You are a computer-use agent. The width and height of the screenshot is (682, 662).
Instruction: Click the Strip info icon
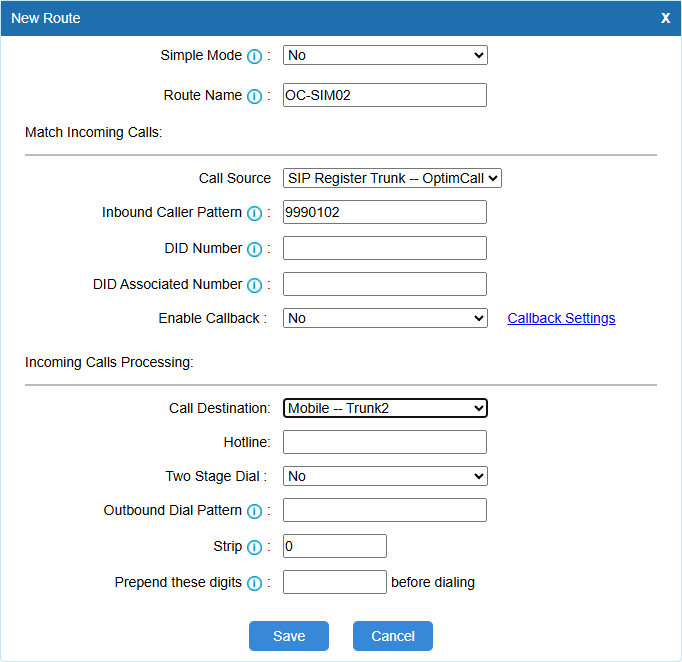(254, 547)
